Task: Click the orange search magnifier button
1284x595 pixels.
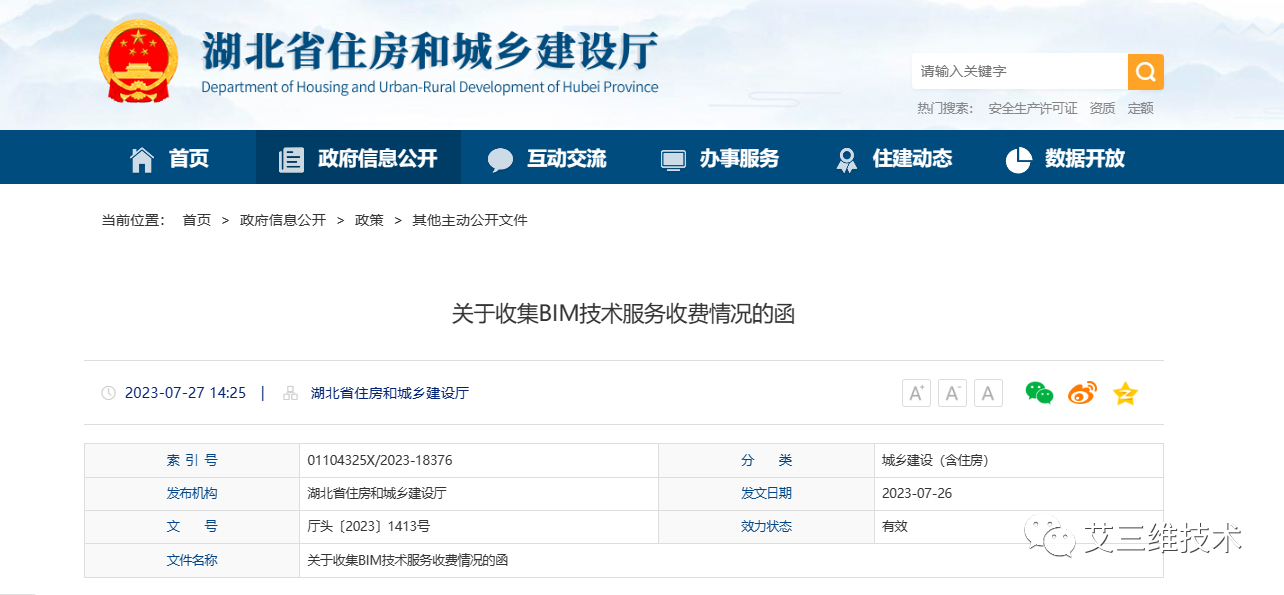Action: click(1145, 72)
